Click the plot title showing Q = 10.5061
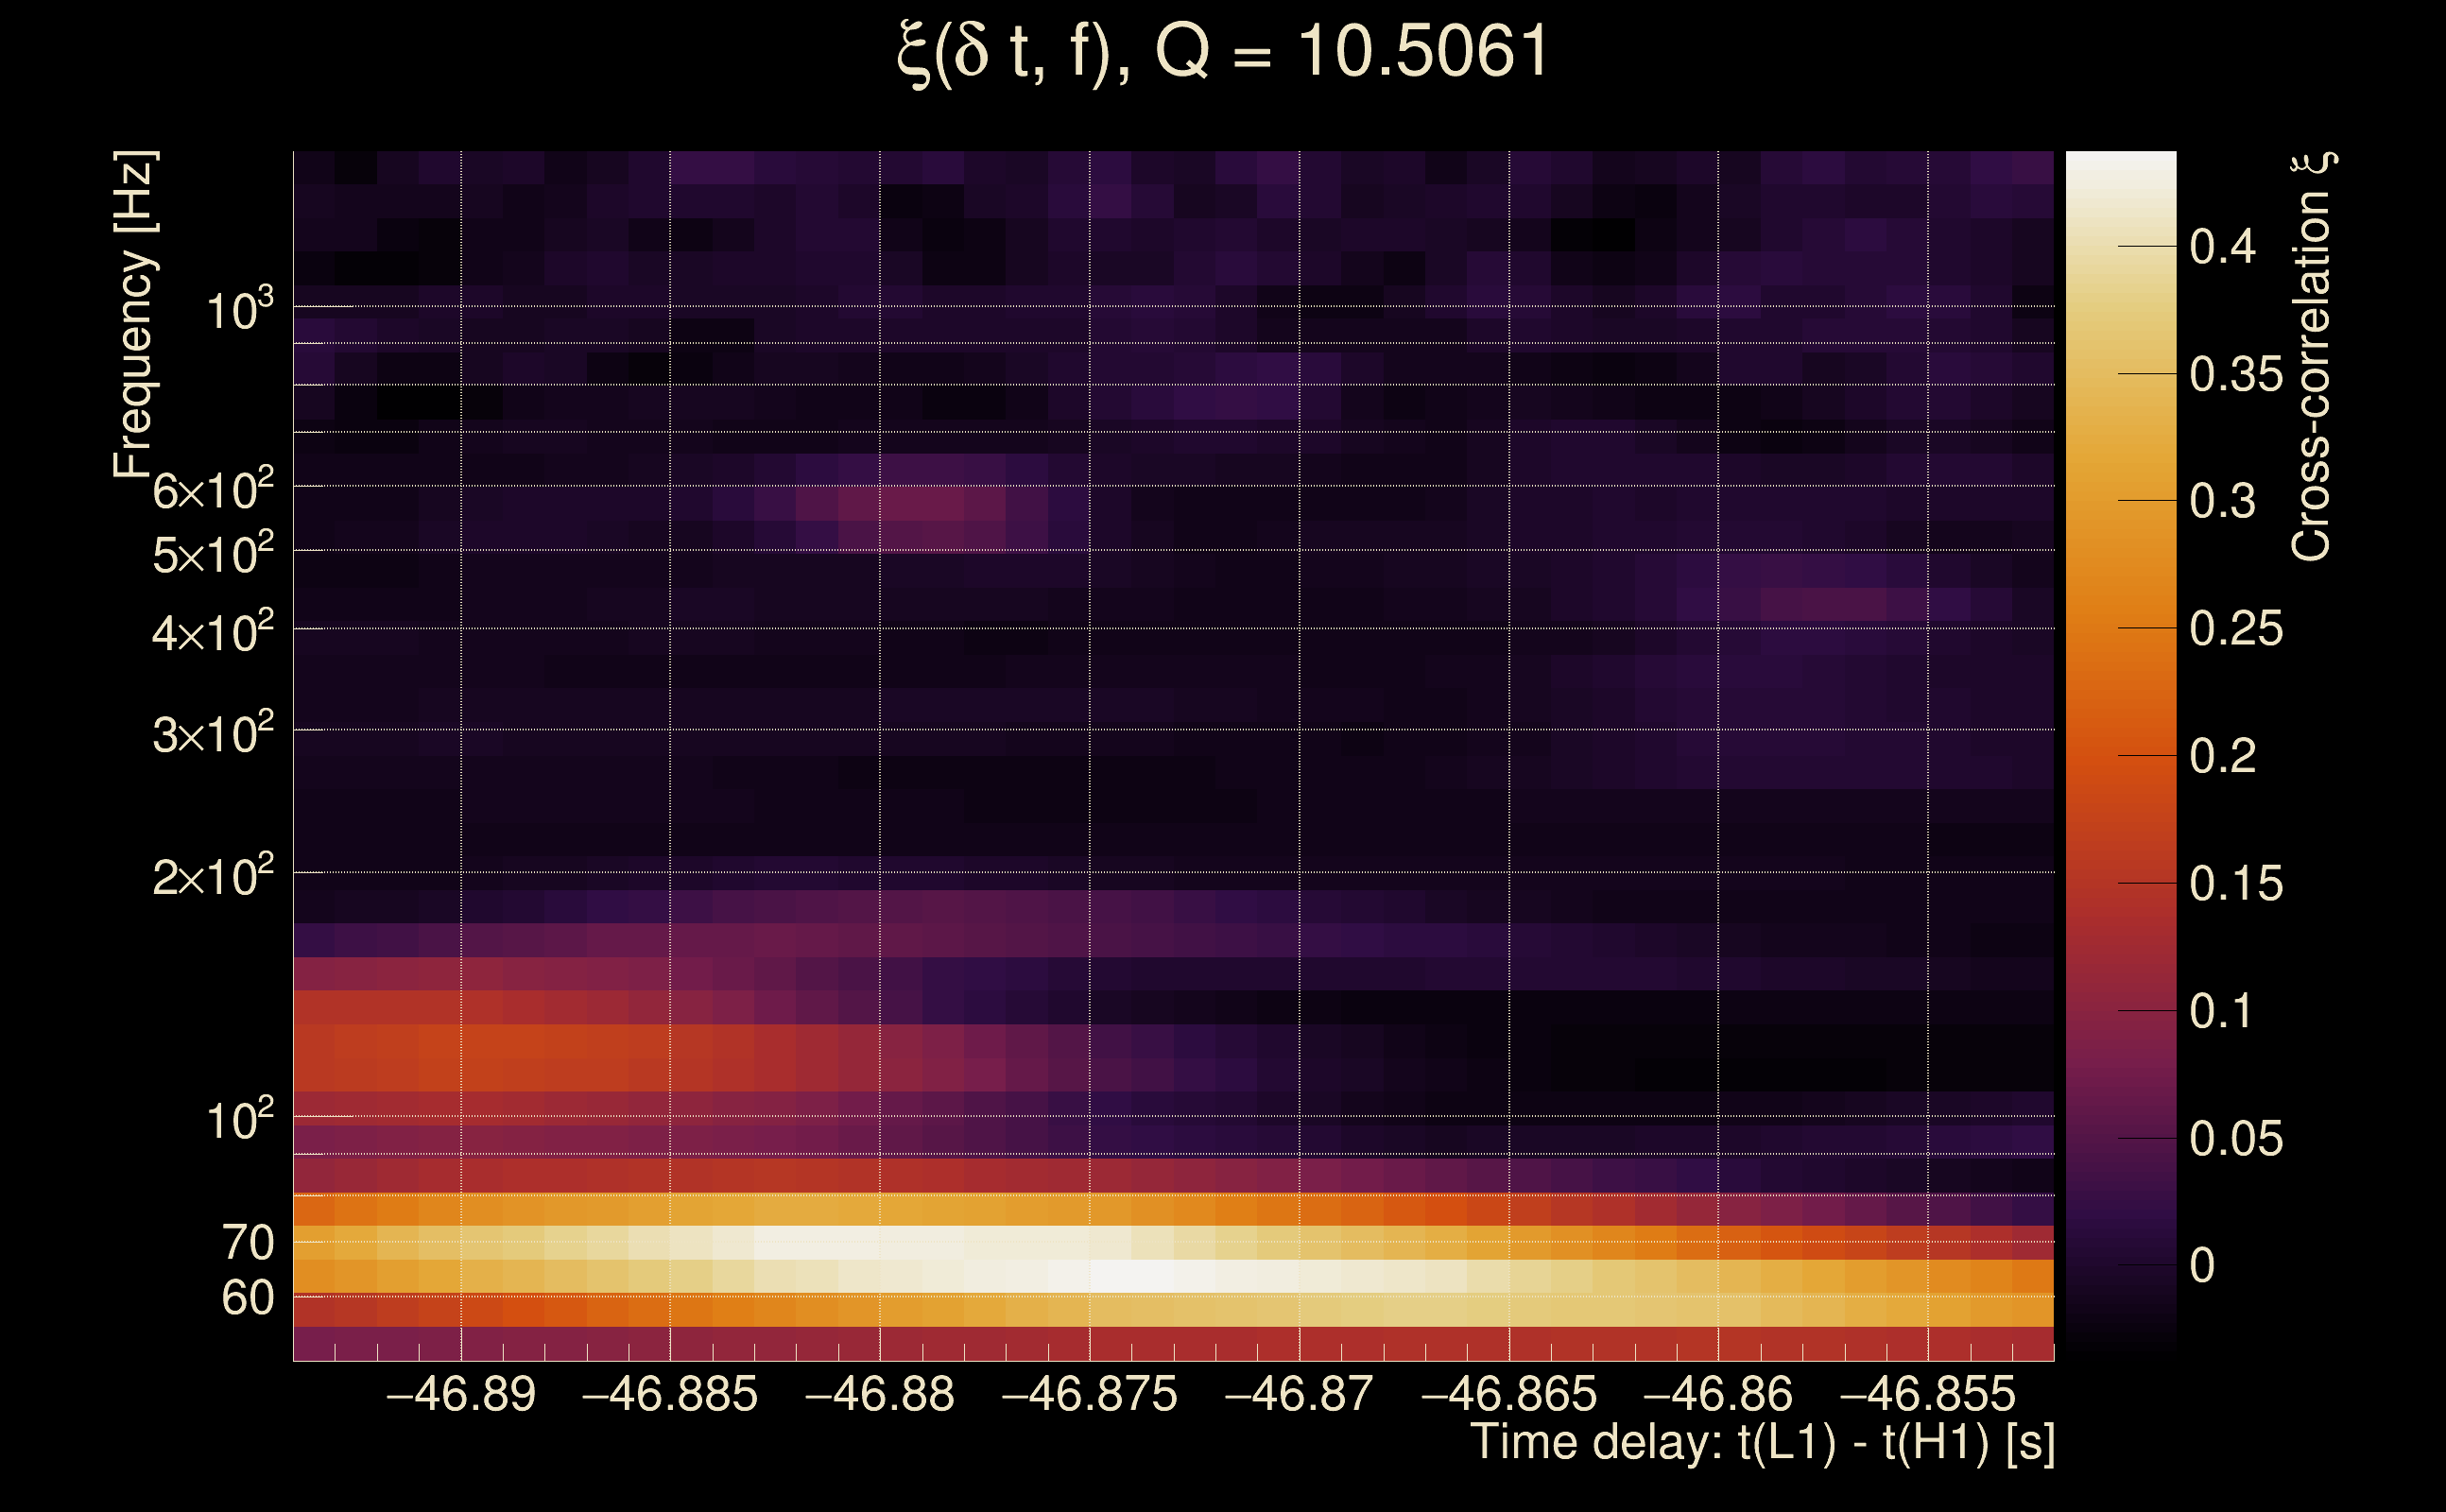 1222,52
